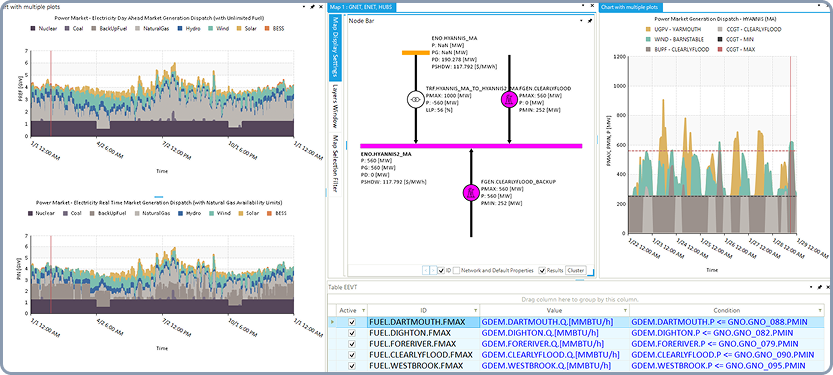Toggle the Results checkbox in Node Bar
This screenshot has width=833, height=375.
(x=542, y=270)
